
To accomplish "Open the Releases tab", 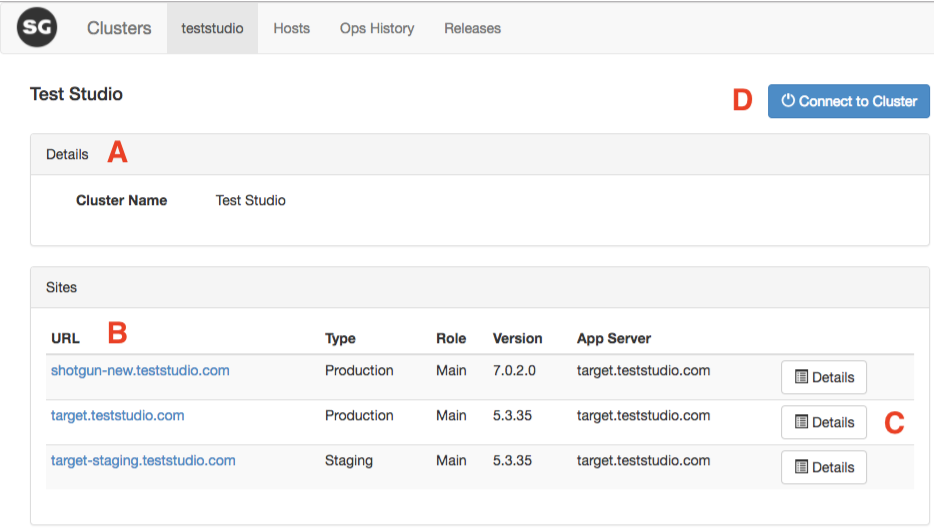I will [x=472, y=28].
